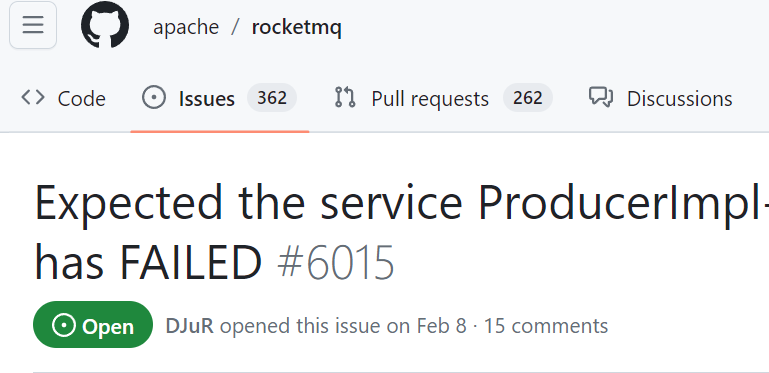
Task: Go to GitHub home via Octocat logo
Action: coord(105,25)
